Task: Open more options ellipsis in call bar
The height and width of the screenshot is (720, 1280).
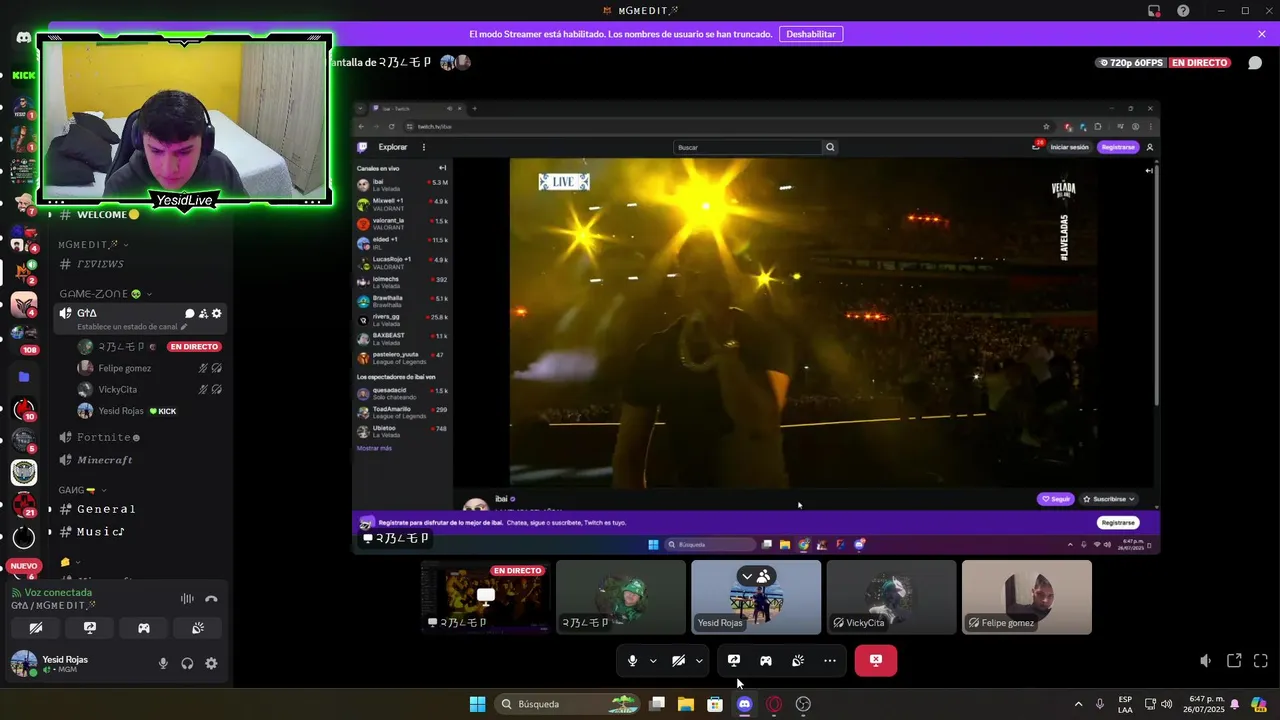Action: point(830,661)
